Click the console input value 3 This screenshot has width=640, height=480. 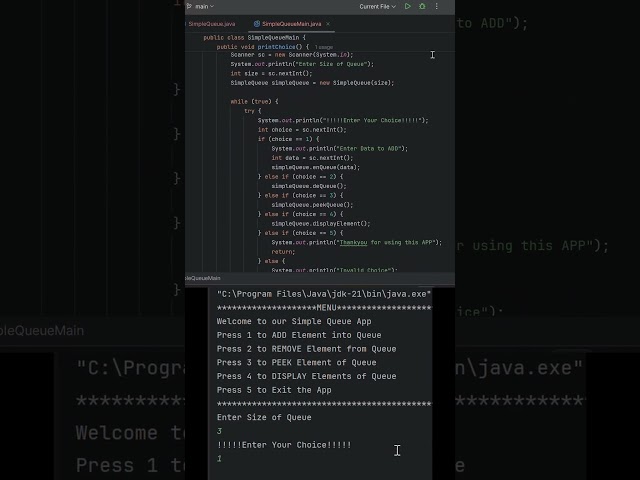[220, 431]
